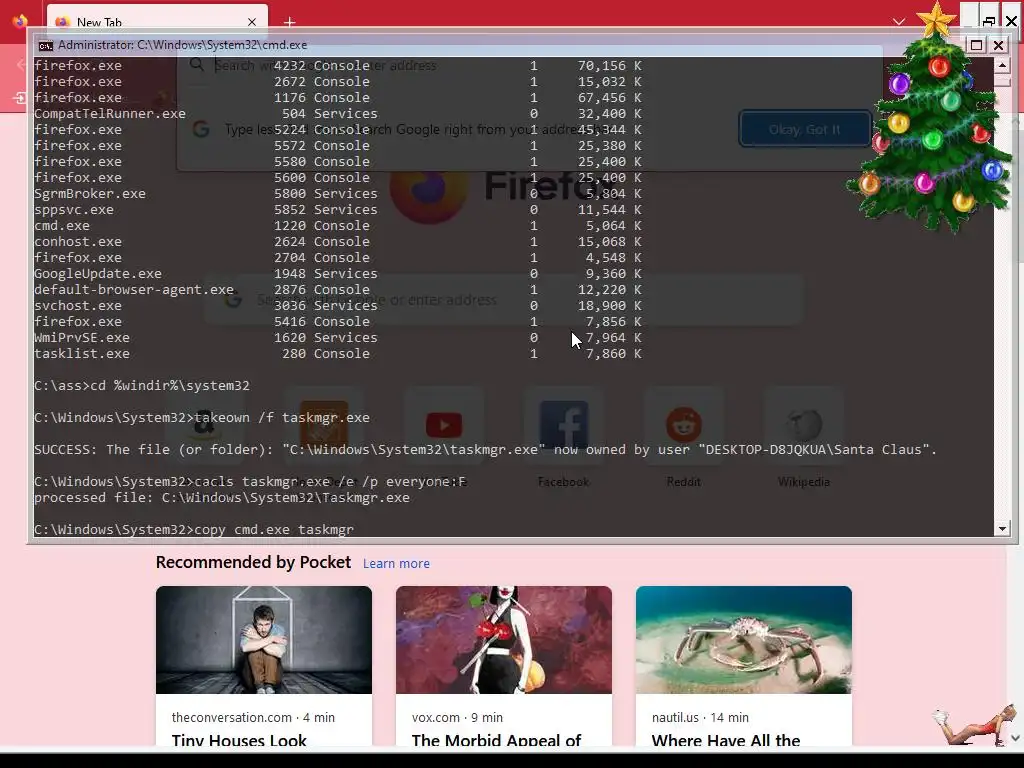Click The Morbid Appeal of article title
This screenshot has width=1024, height=768.
coord(496,741)
